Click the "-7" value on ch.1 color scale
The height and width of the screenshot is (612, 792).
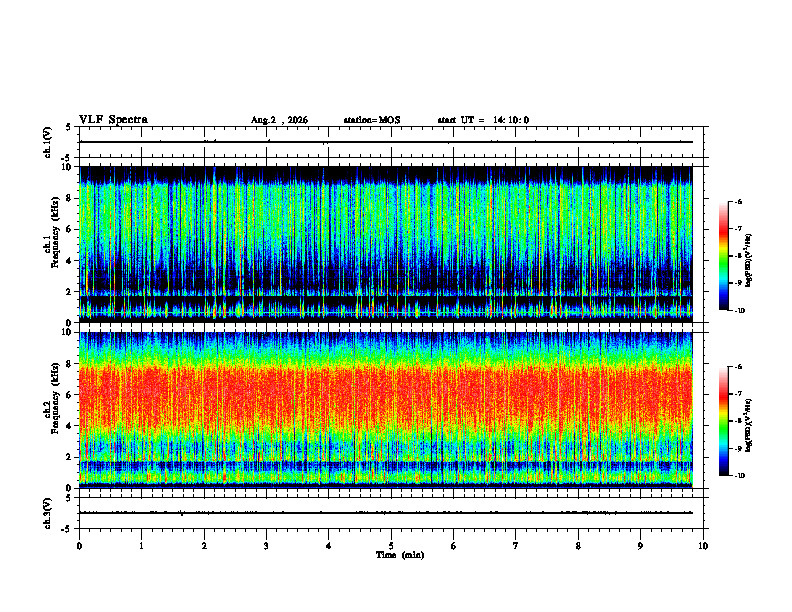(738, 229)
